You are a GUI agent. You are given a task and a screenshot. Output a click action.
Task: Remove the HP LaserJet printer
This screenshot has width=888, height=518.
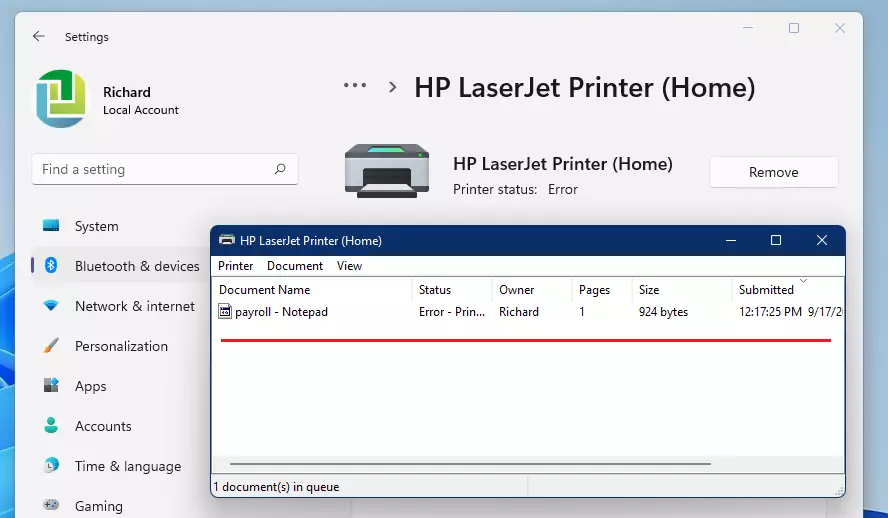click(774, 172)
